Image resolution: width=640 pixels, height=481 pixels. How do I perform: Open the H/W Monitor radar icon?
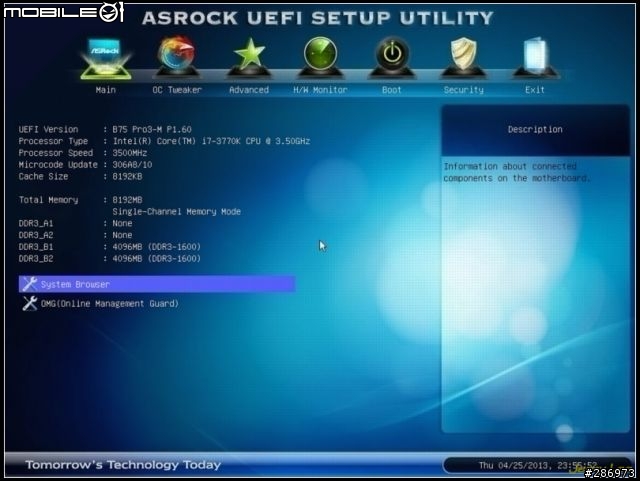(x=320, y=57)
